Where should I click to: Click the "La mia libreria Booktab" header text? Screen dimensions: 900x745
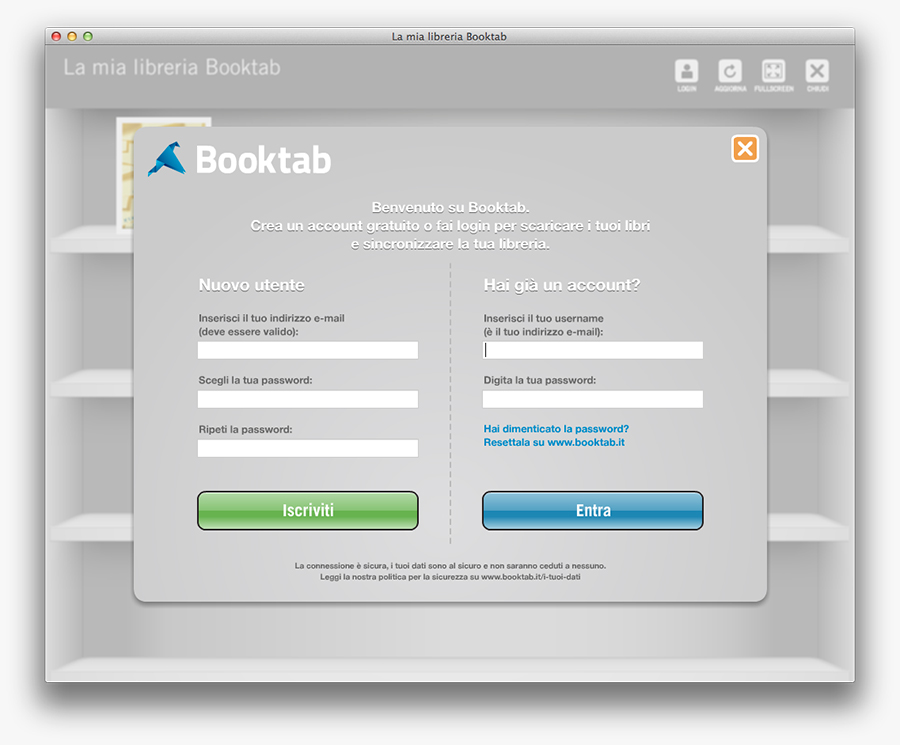tap(171, 67)
